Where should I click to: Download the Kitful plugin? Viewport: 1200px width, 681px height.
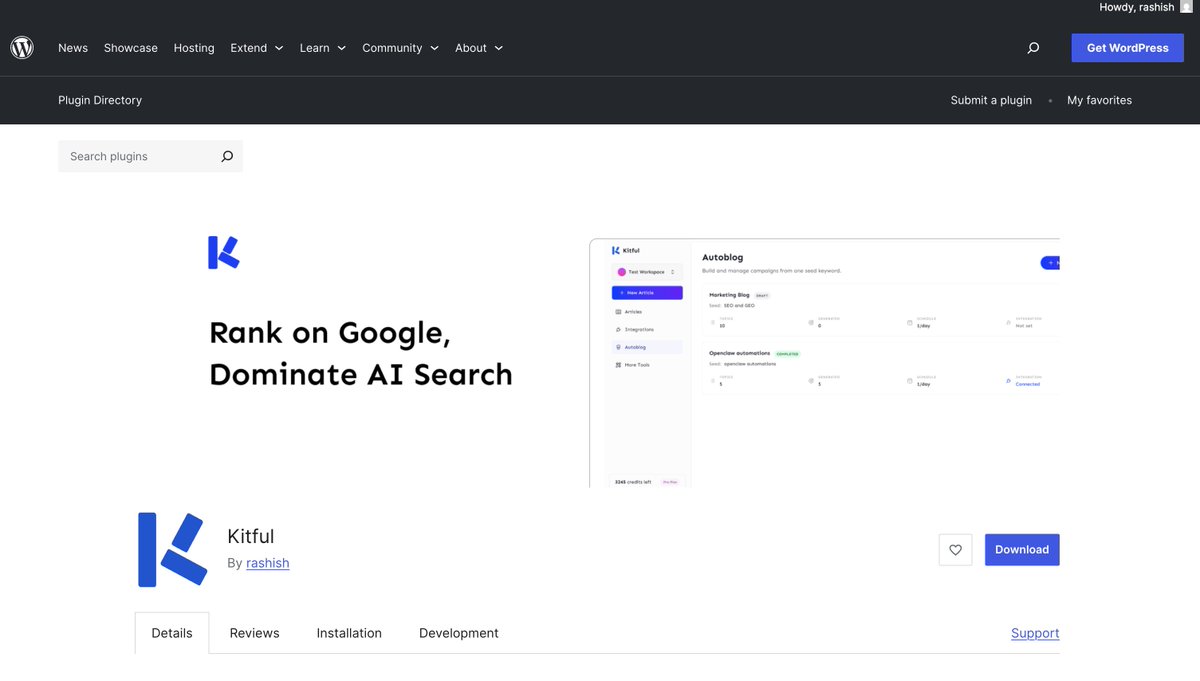(x=1022, y=550)
